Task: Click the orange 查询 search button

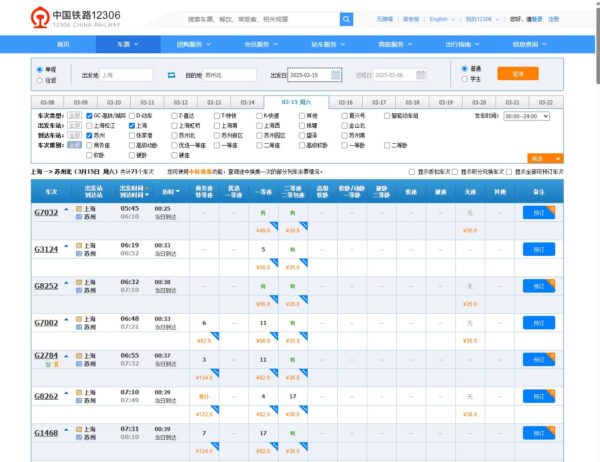Action: (x=517, y=74)
